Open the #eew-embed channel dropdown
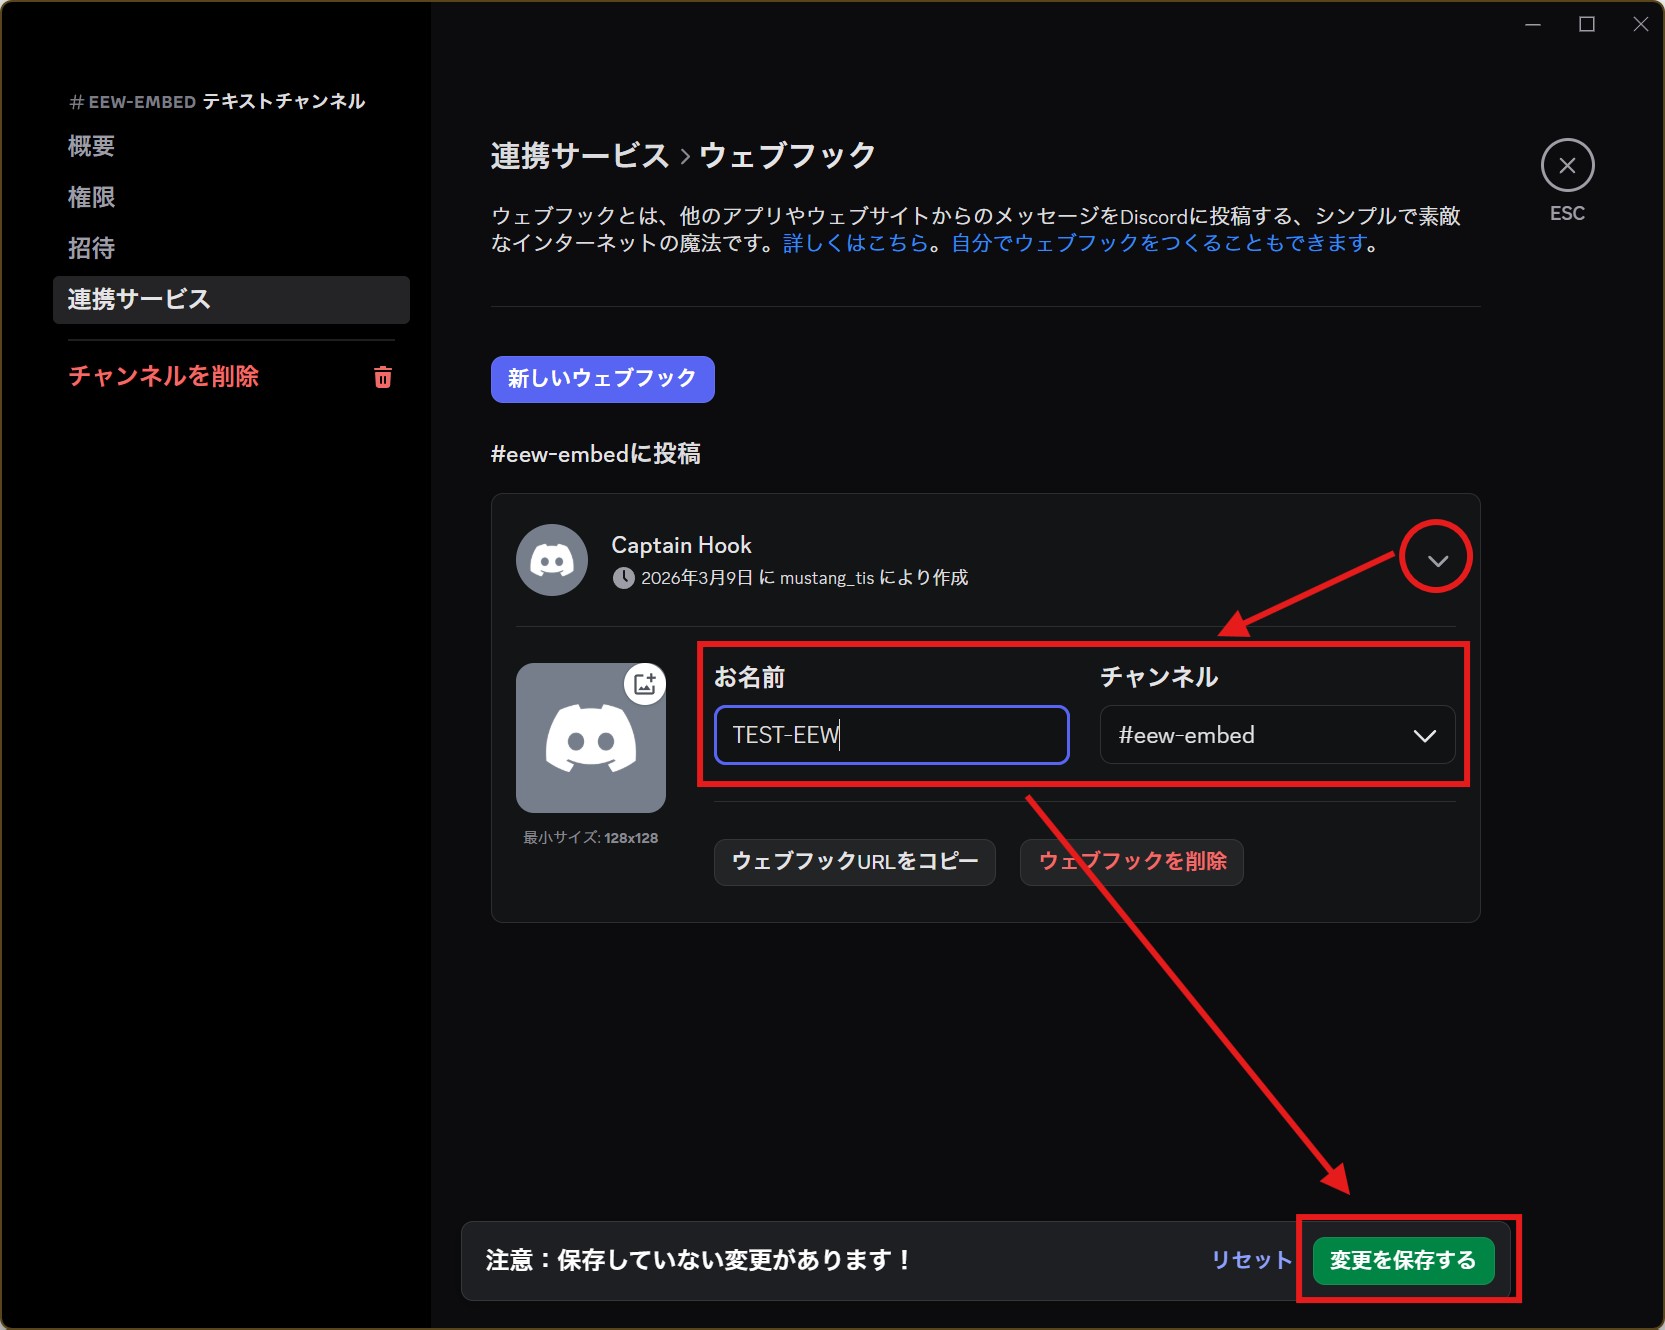This screenshot has height=1330, width=1665. (1277, 735)
